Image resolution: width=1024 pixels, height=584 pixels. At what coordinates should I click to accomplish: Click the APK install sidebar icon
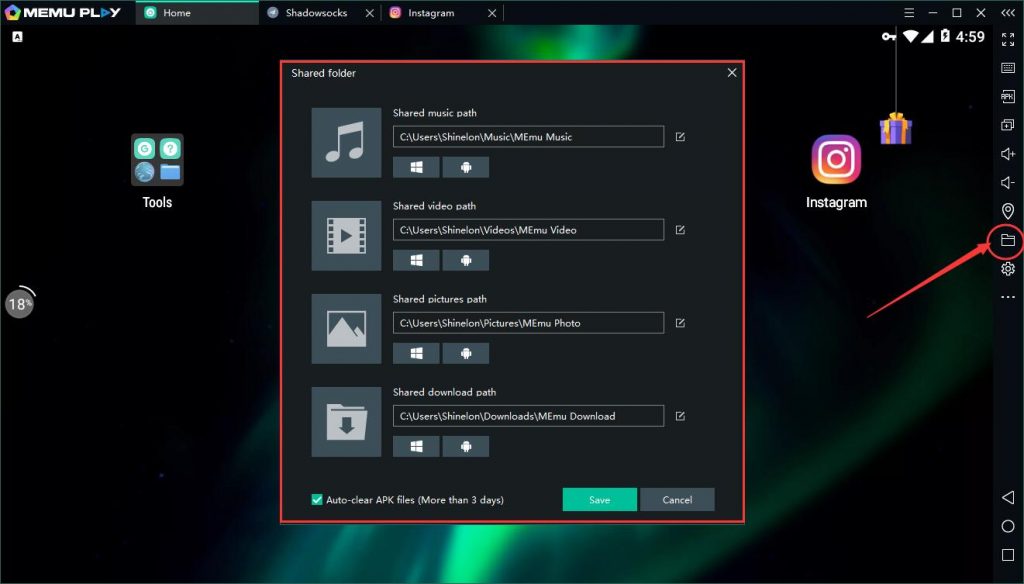pos(1007,97)
